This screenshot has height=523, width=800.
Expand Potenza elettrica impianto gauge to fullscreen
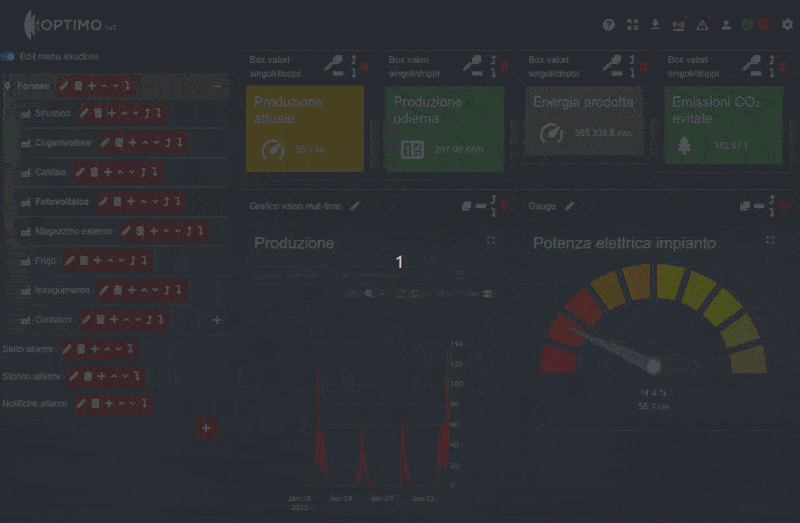(770, 240)
